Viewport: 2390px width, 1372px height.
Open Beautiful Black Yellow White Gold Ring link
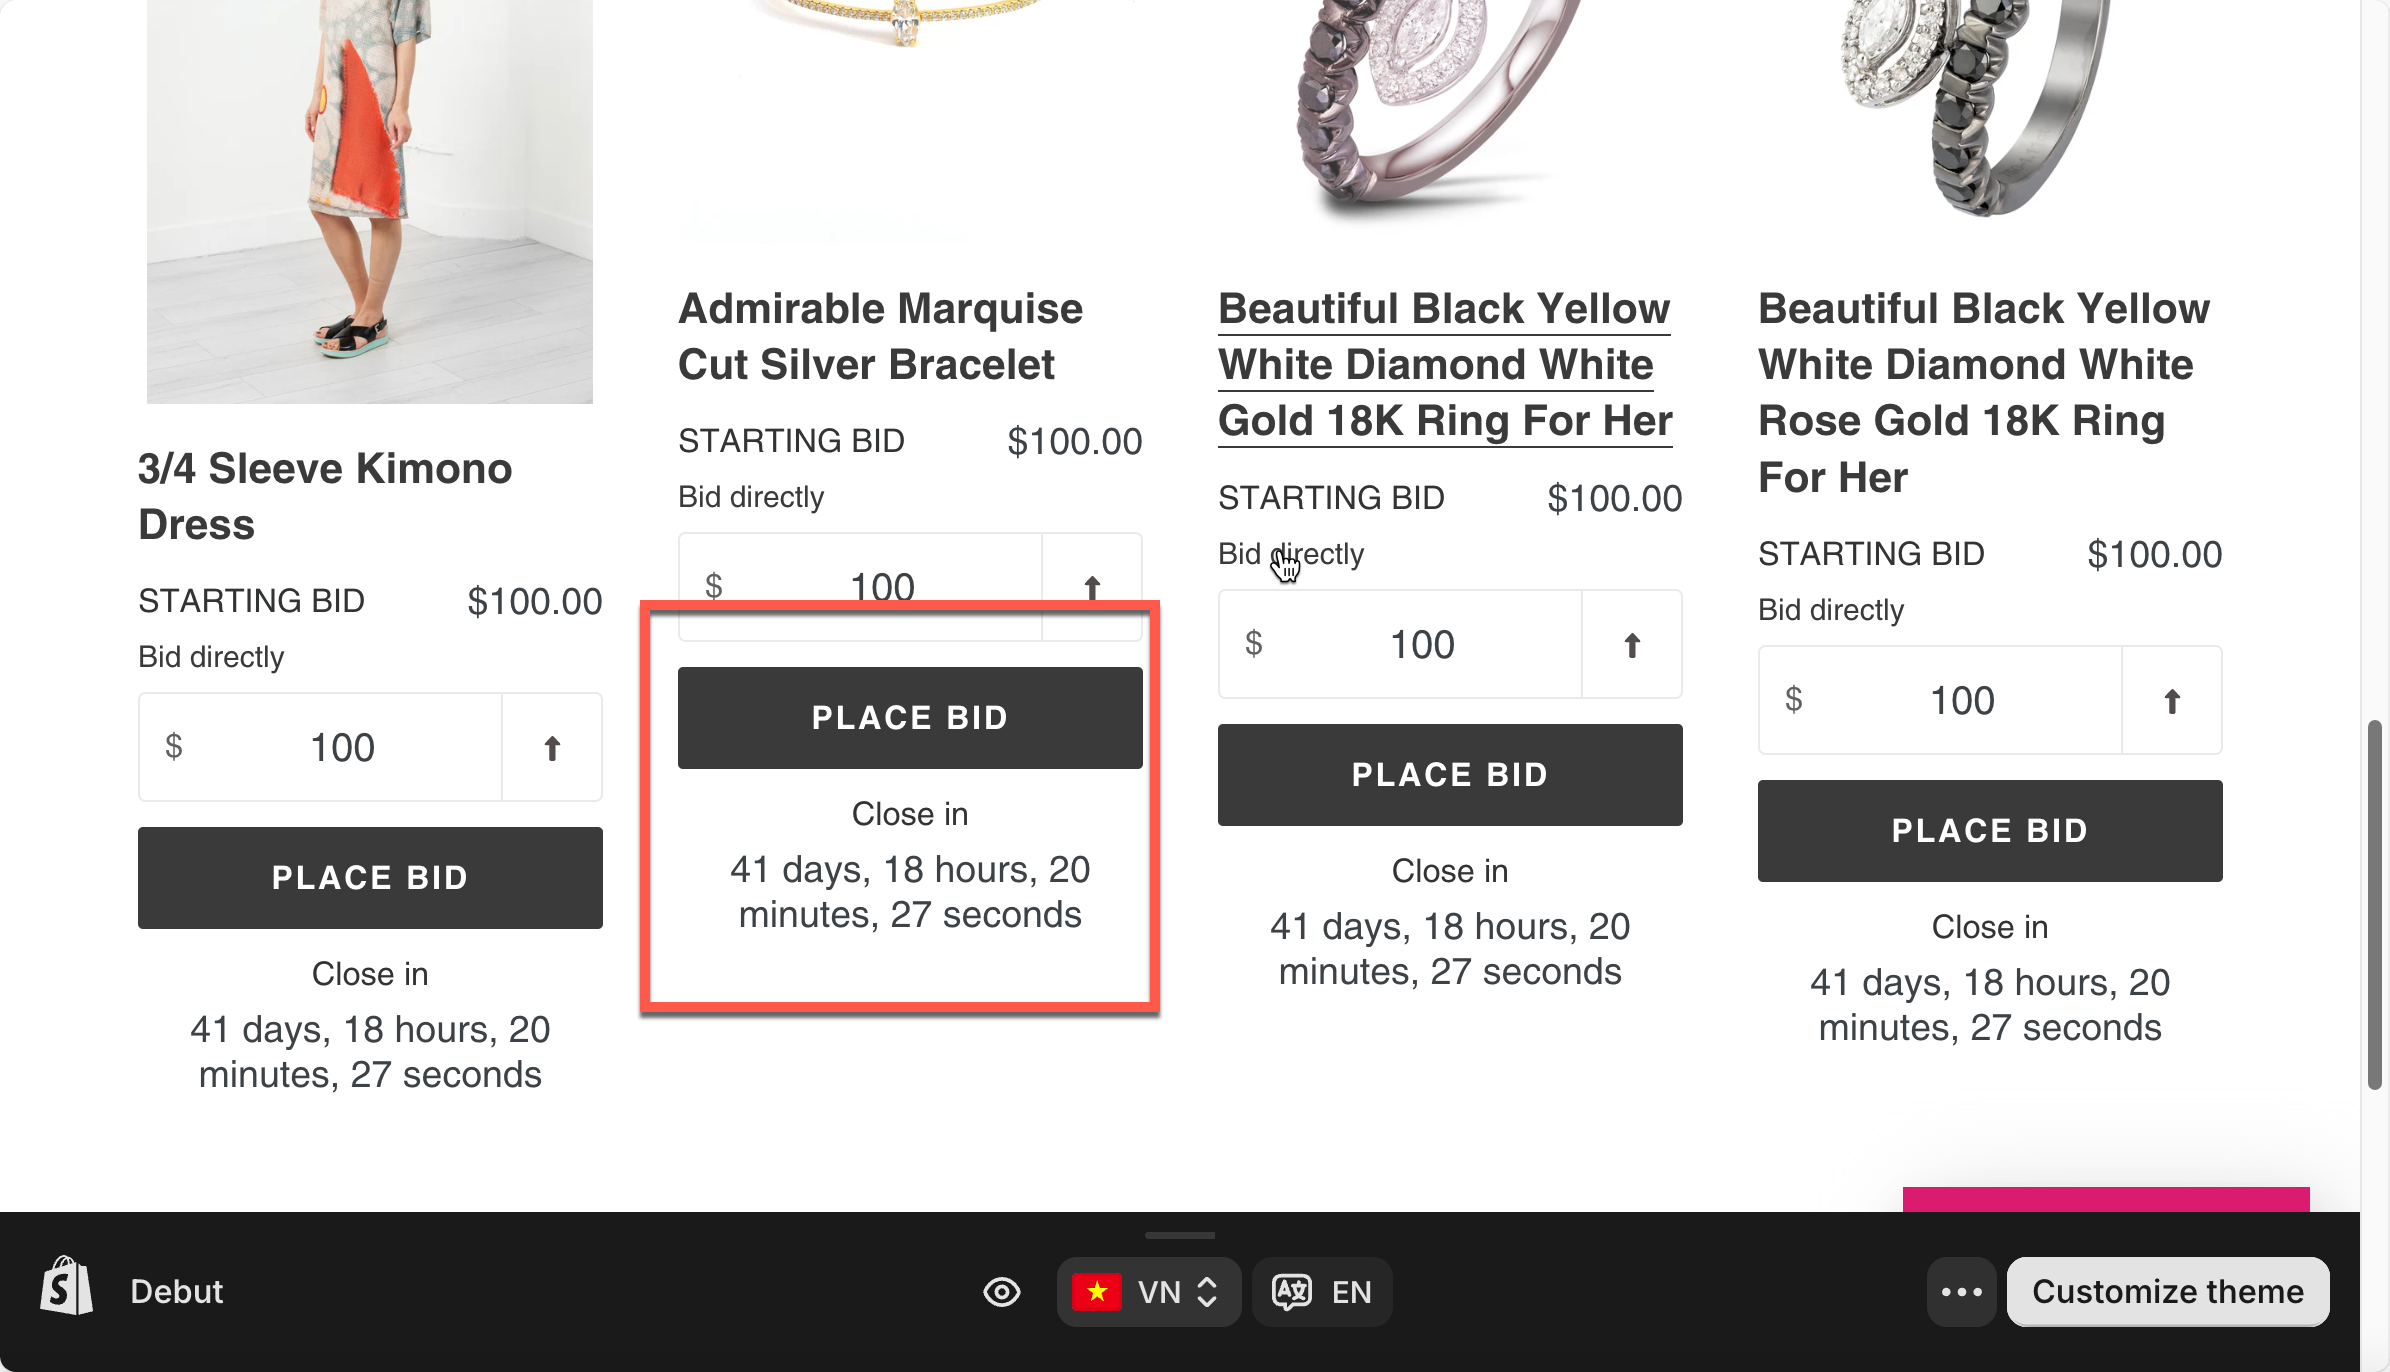[x=1444, y=365]
